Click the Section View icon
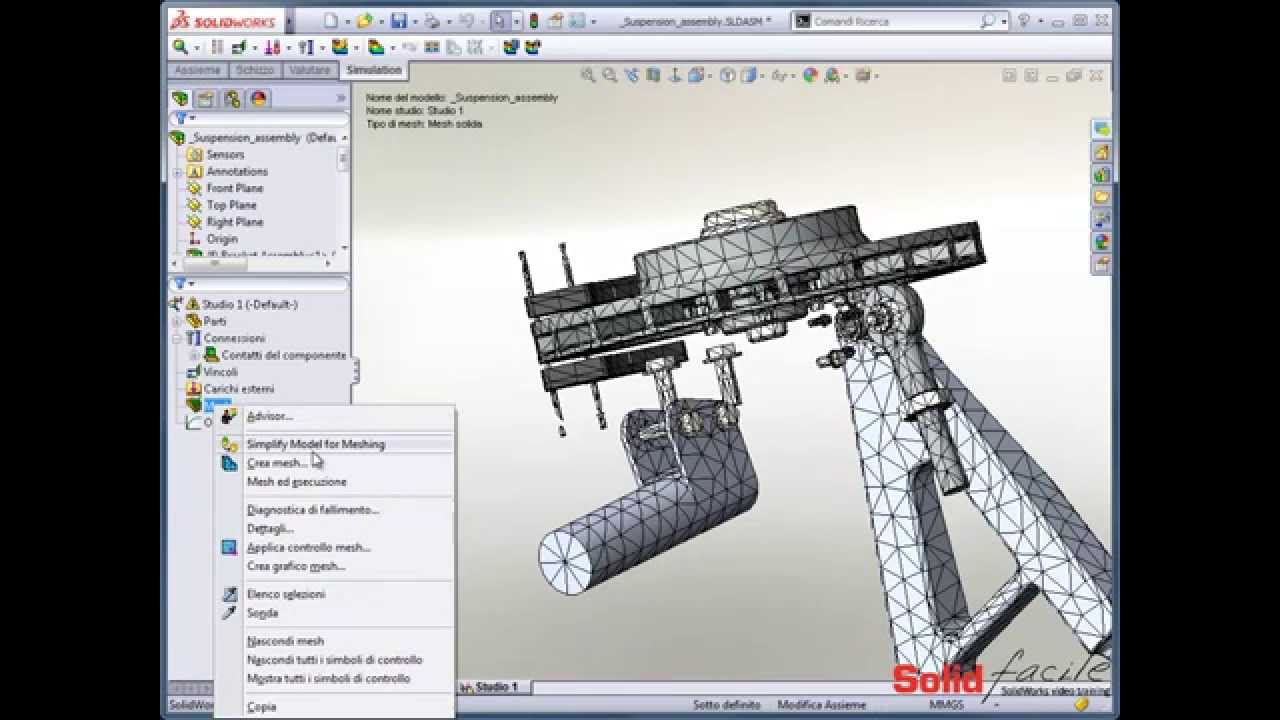 [x=653, y=75]
